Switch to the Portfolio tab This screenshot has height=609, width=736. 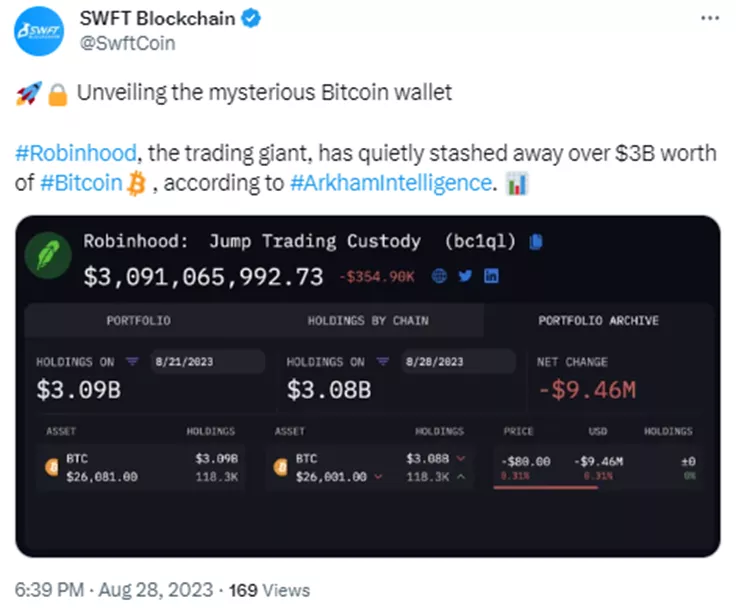pos(138,321)
